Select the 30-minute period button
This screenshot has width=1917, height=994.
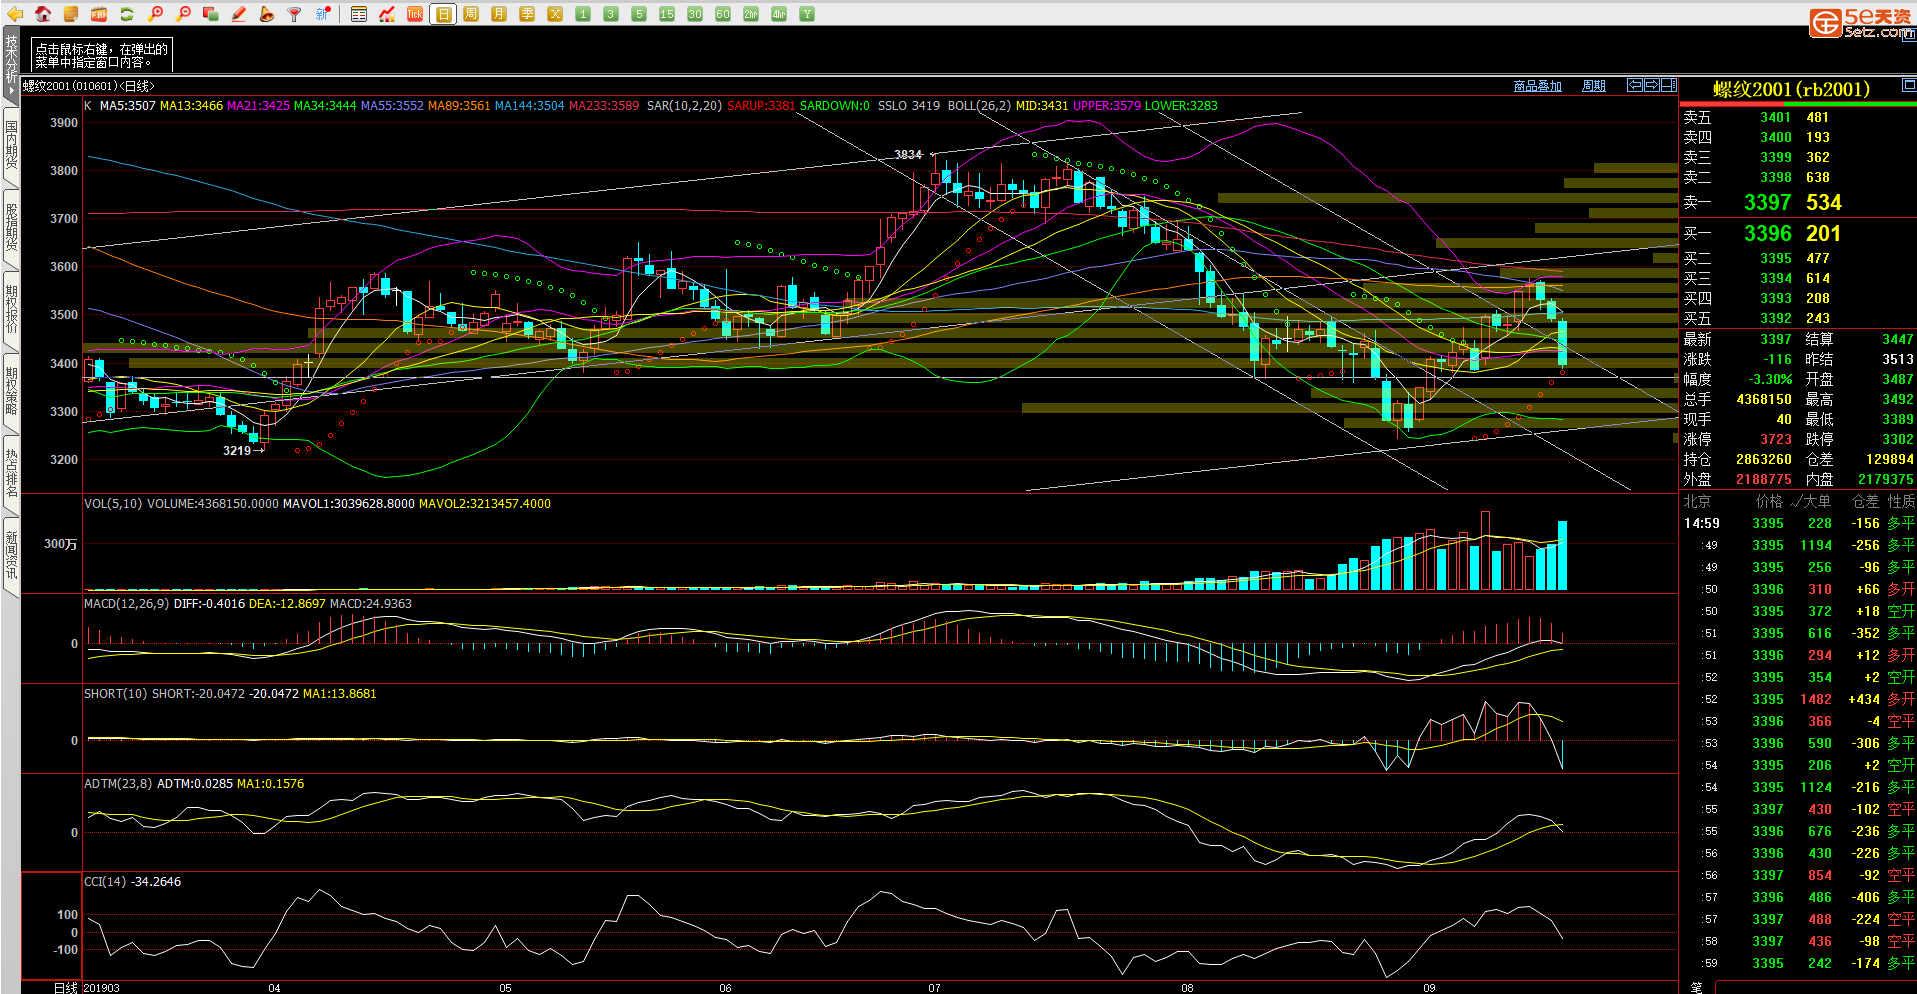(695, 14)
